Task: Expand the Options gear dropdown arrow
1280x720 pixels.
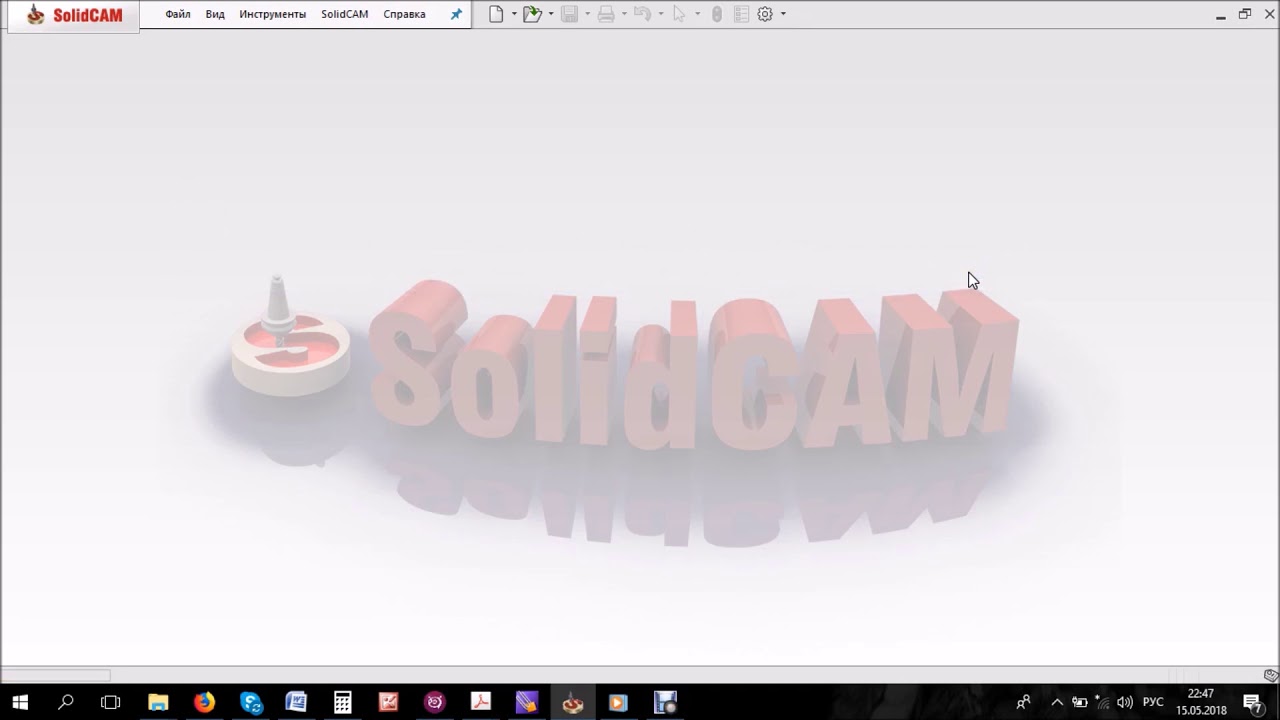Action: (x=783, y=14)
